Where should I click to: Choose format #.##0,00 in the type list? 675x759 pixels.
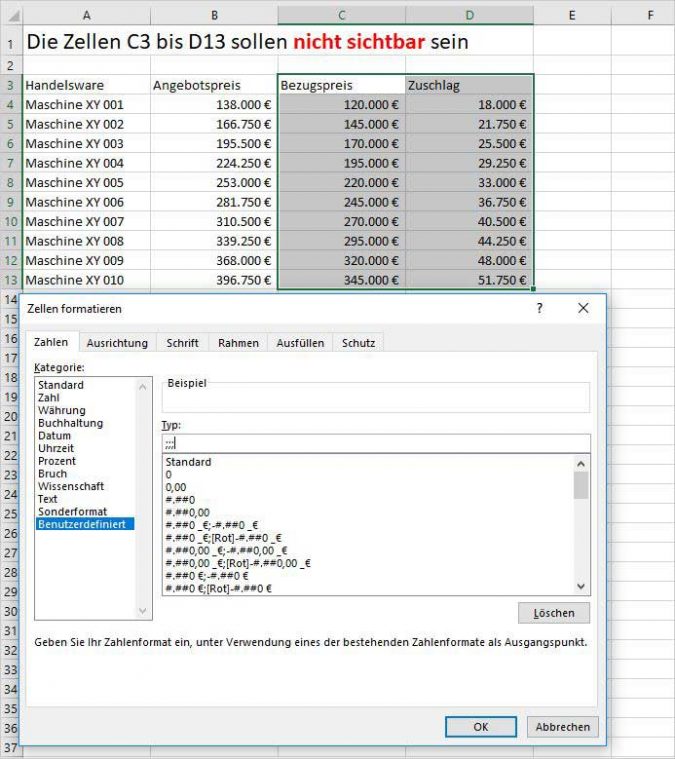tap(188, 512)
